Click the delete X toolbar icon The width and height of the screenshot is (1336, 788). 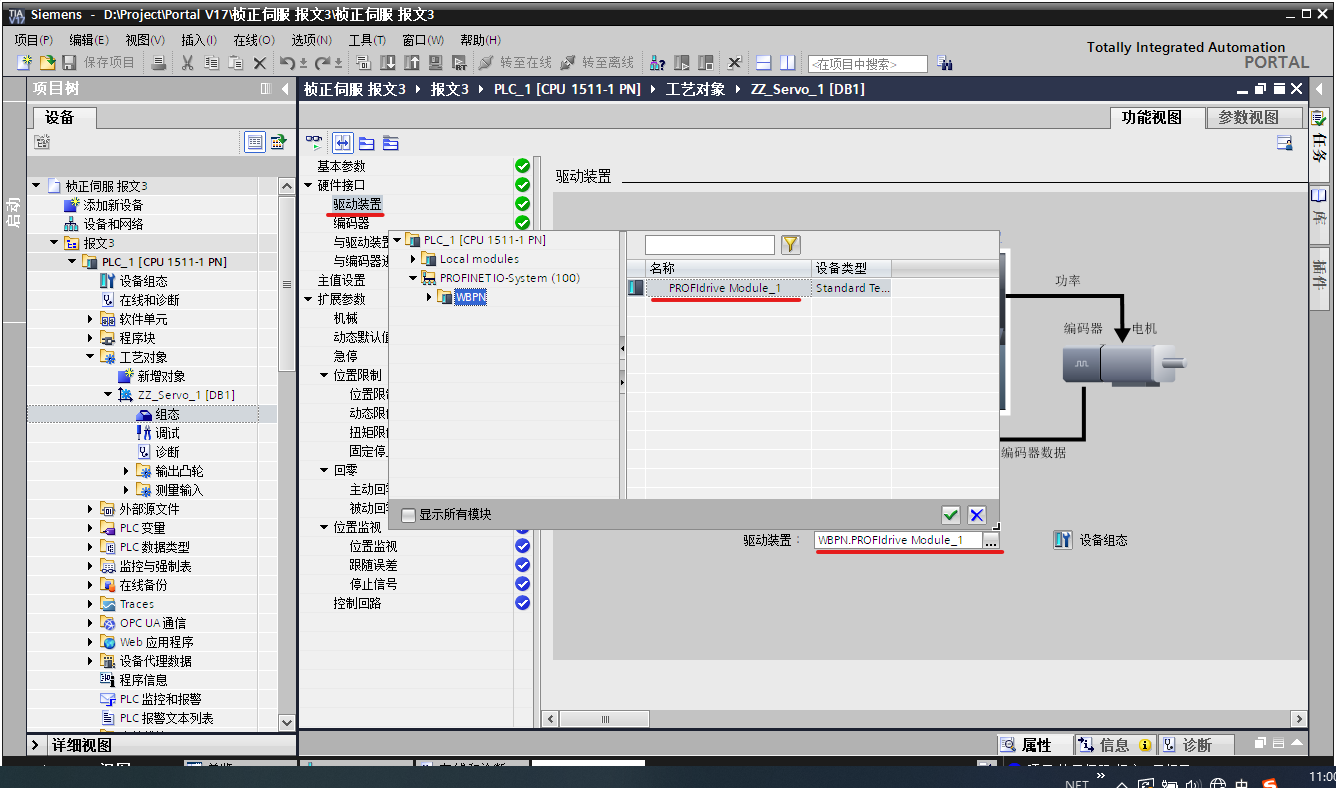click(x=260, y=63)
